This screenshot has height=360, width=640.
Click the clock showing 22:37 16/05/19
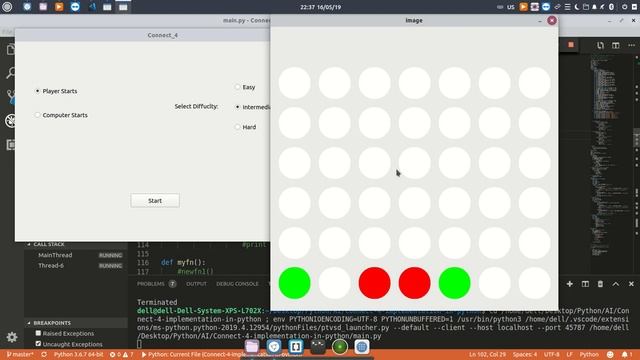coord(320,7)
